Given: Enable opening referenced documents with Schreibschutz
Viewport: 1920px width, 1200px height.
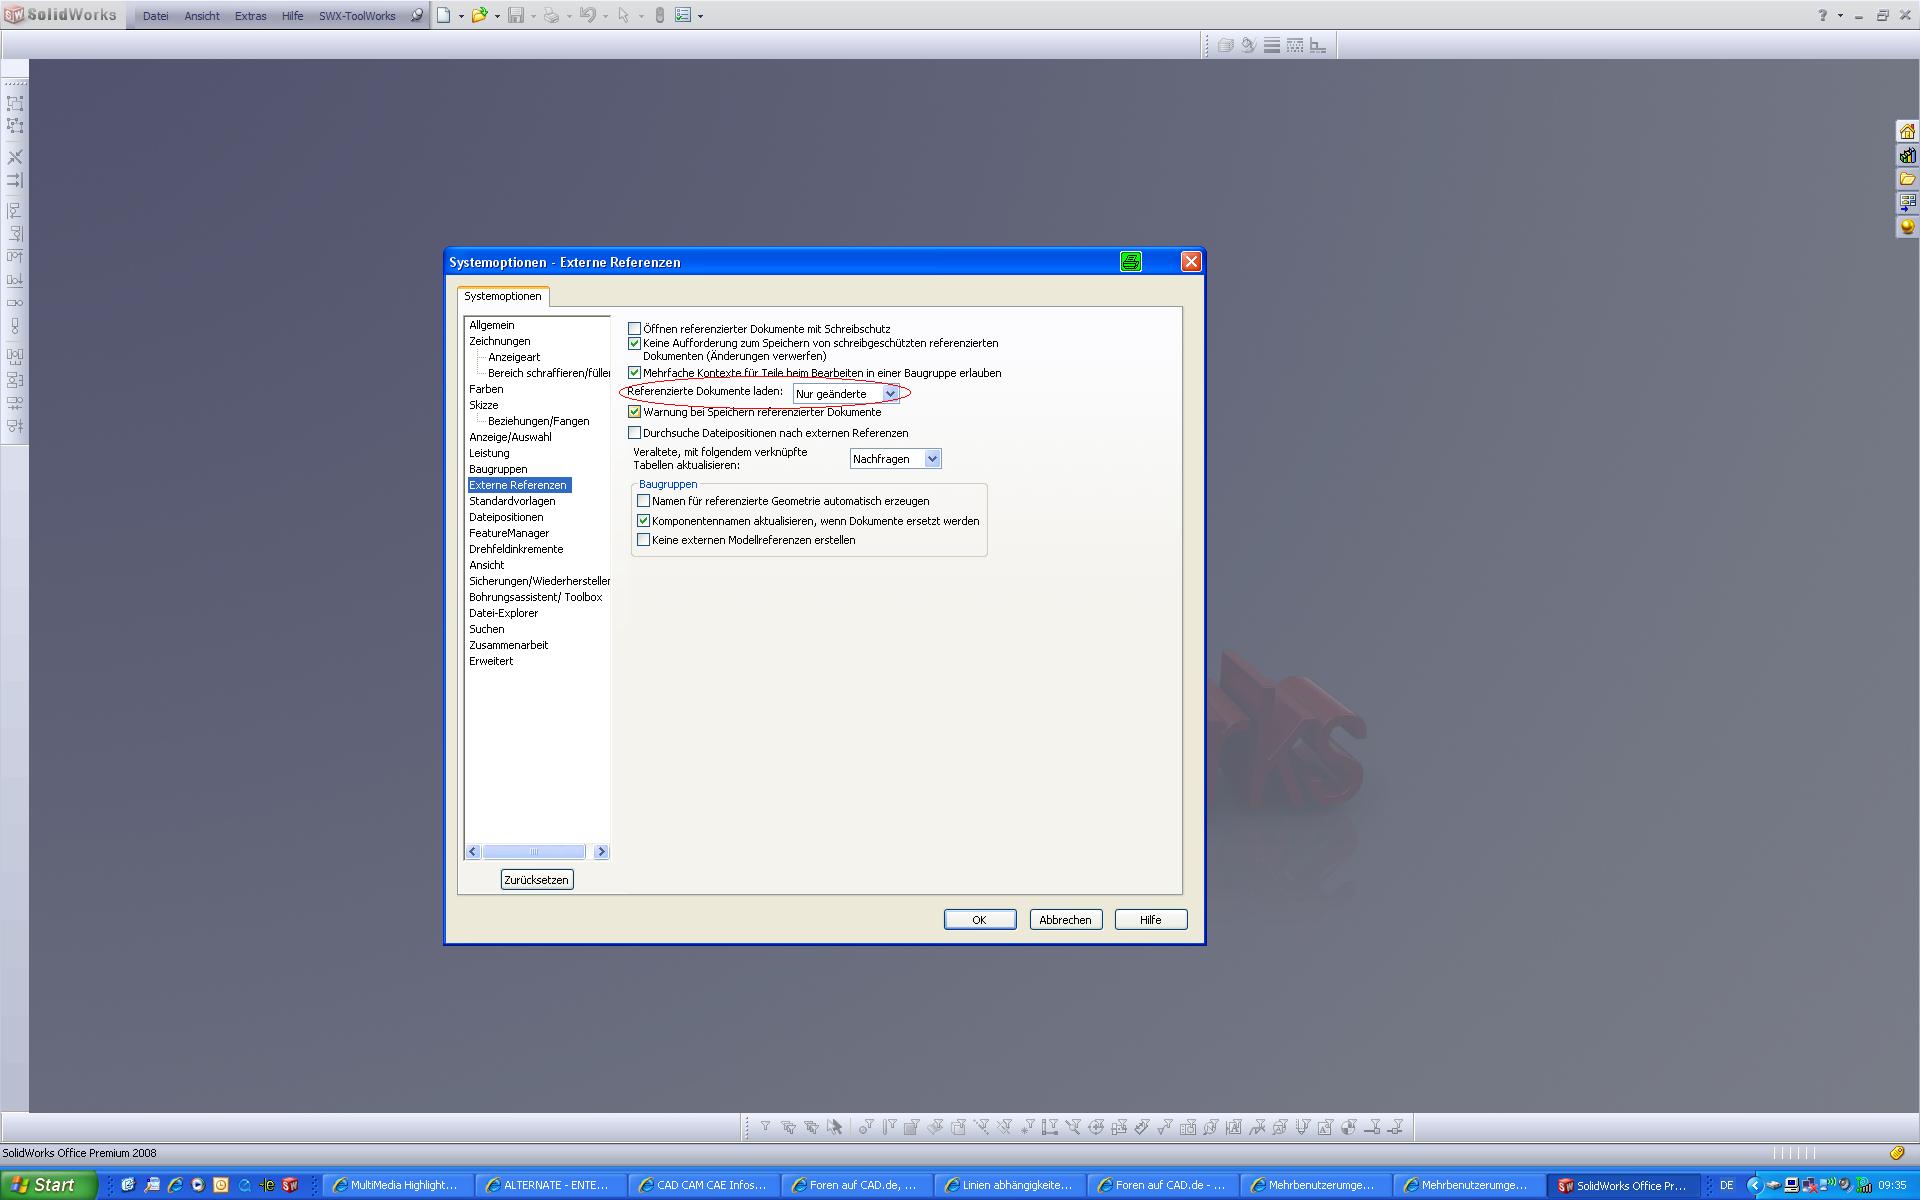Looking at the screenshot, I should (x=635, y=328).
